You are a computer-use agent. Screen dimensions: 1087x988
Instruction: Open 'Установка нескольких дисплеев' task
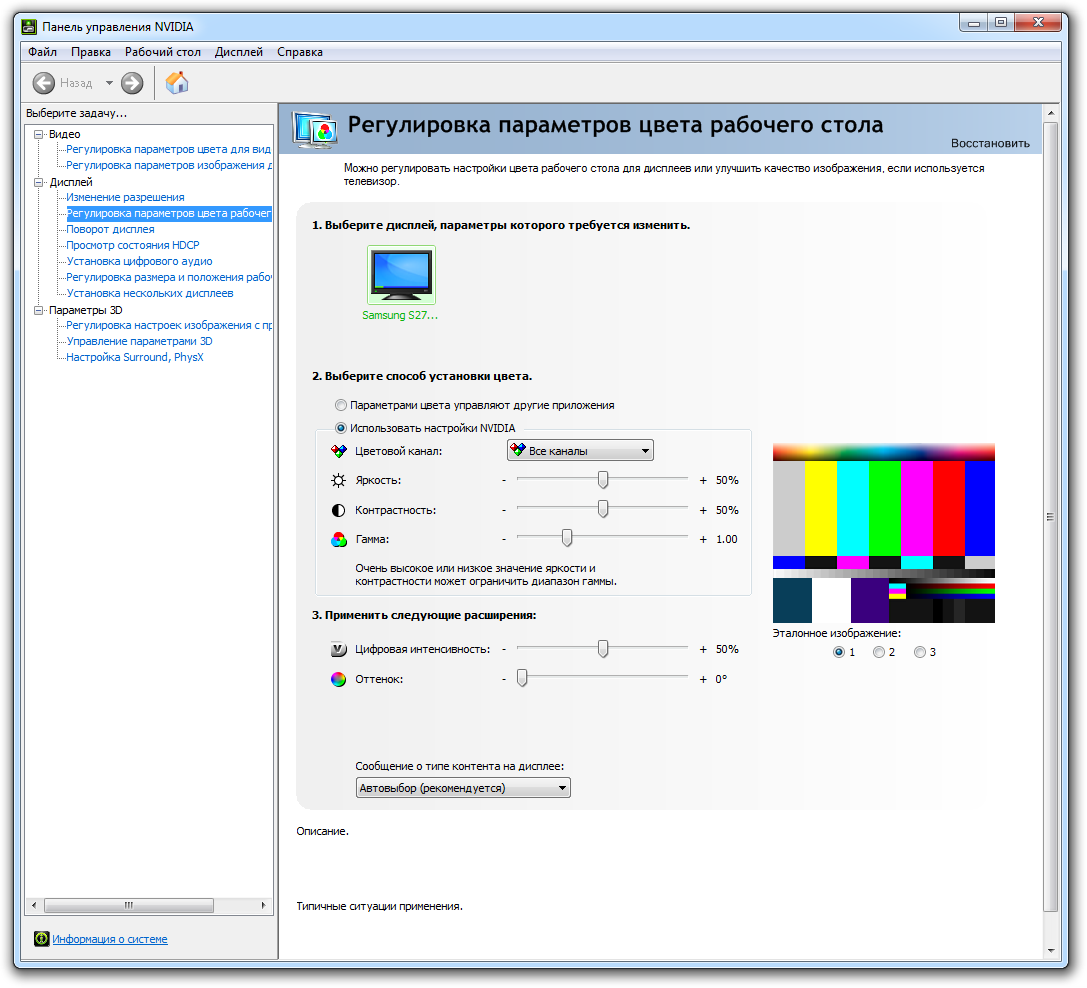150,293
